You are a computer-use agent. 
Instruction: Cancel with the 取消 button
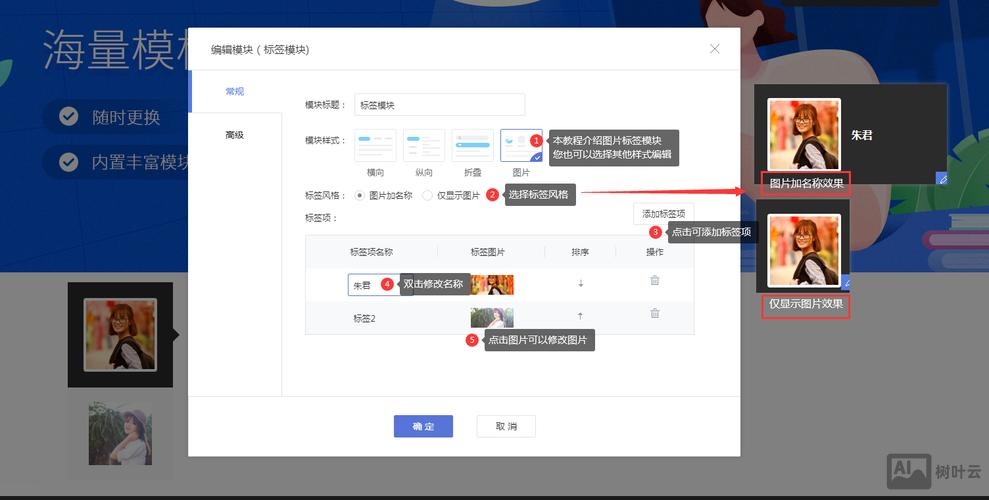coord(506,426)
